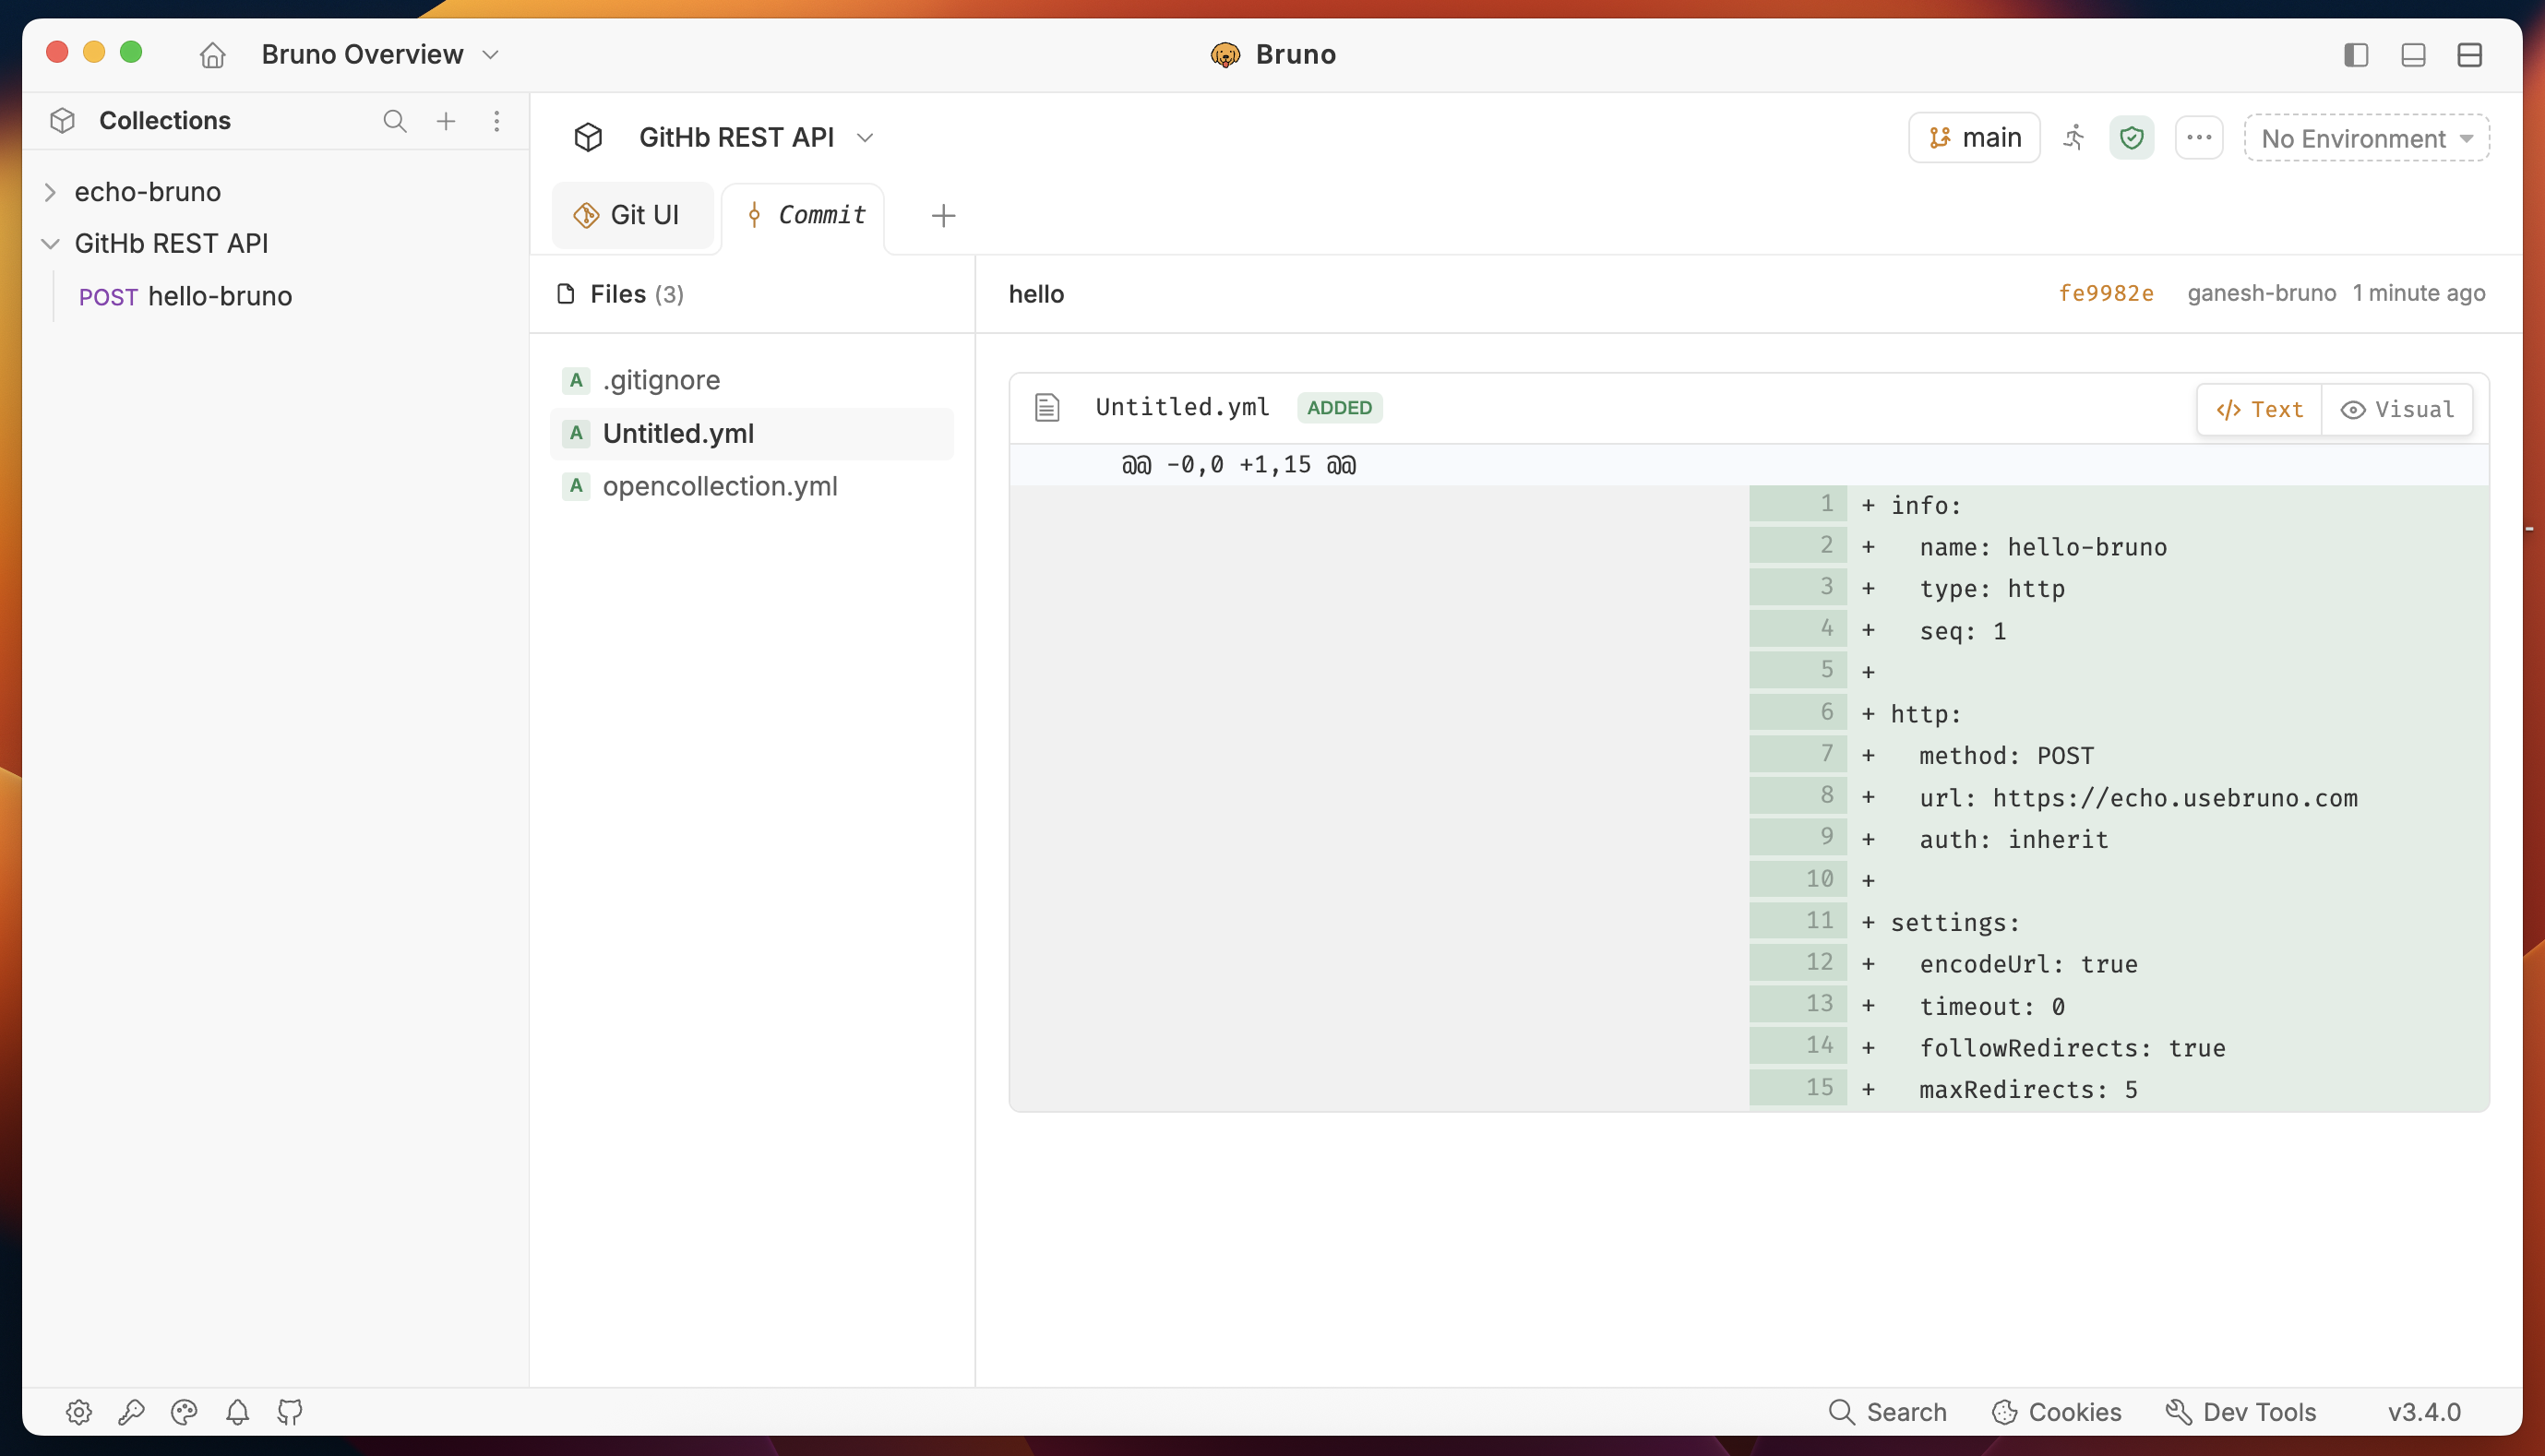This screenshot has height=1456, width=2545.
Task: Click the version v3.4.0 label
Action: 2424,1411
